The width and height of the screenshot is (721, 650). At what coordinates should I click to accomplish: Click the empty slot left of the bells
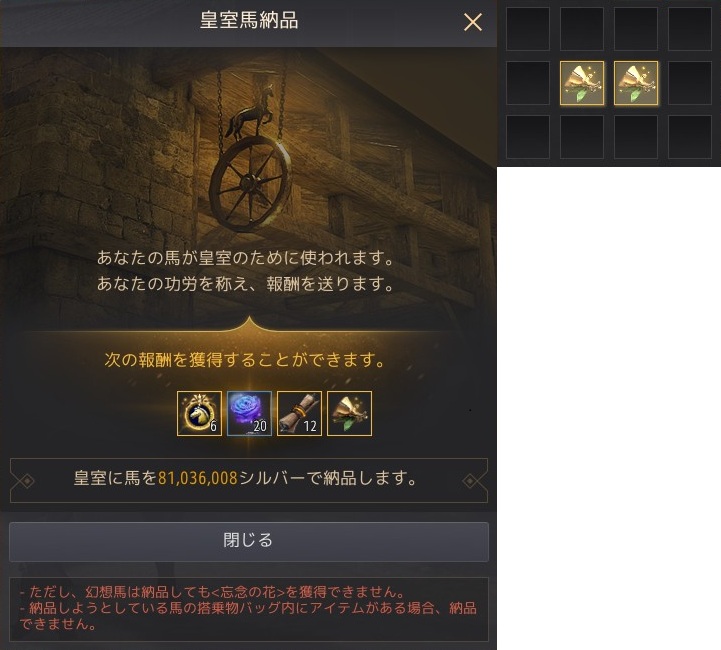(x=528, y=83)
